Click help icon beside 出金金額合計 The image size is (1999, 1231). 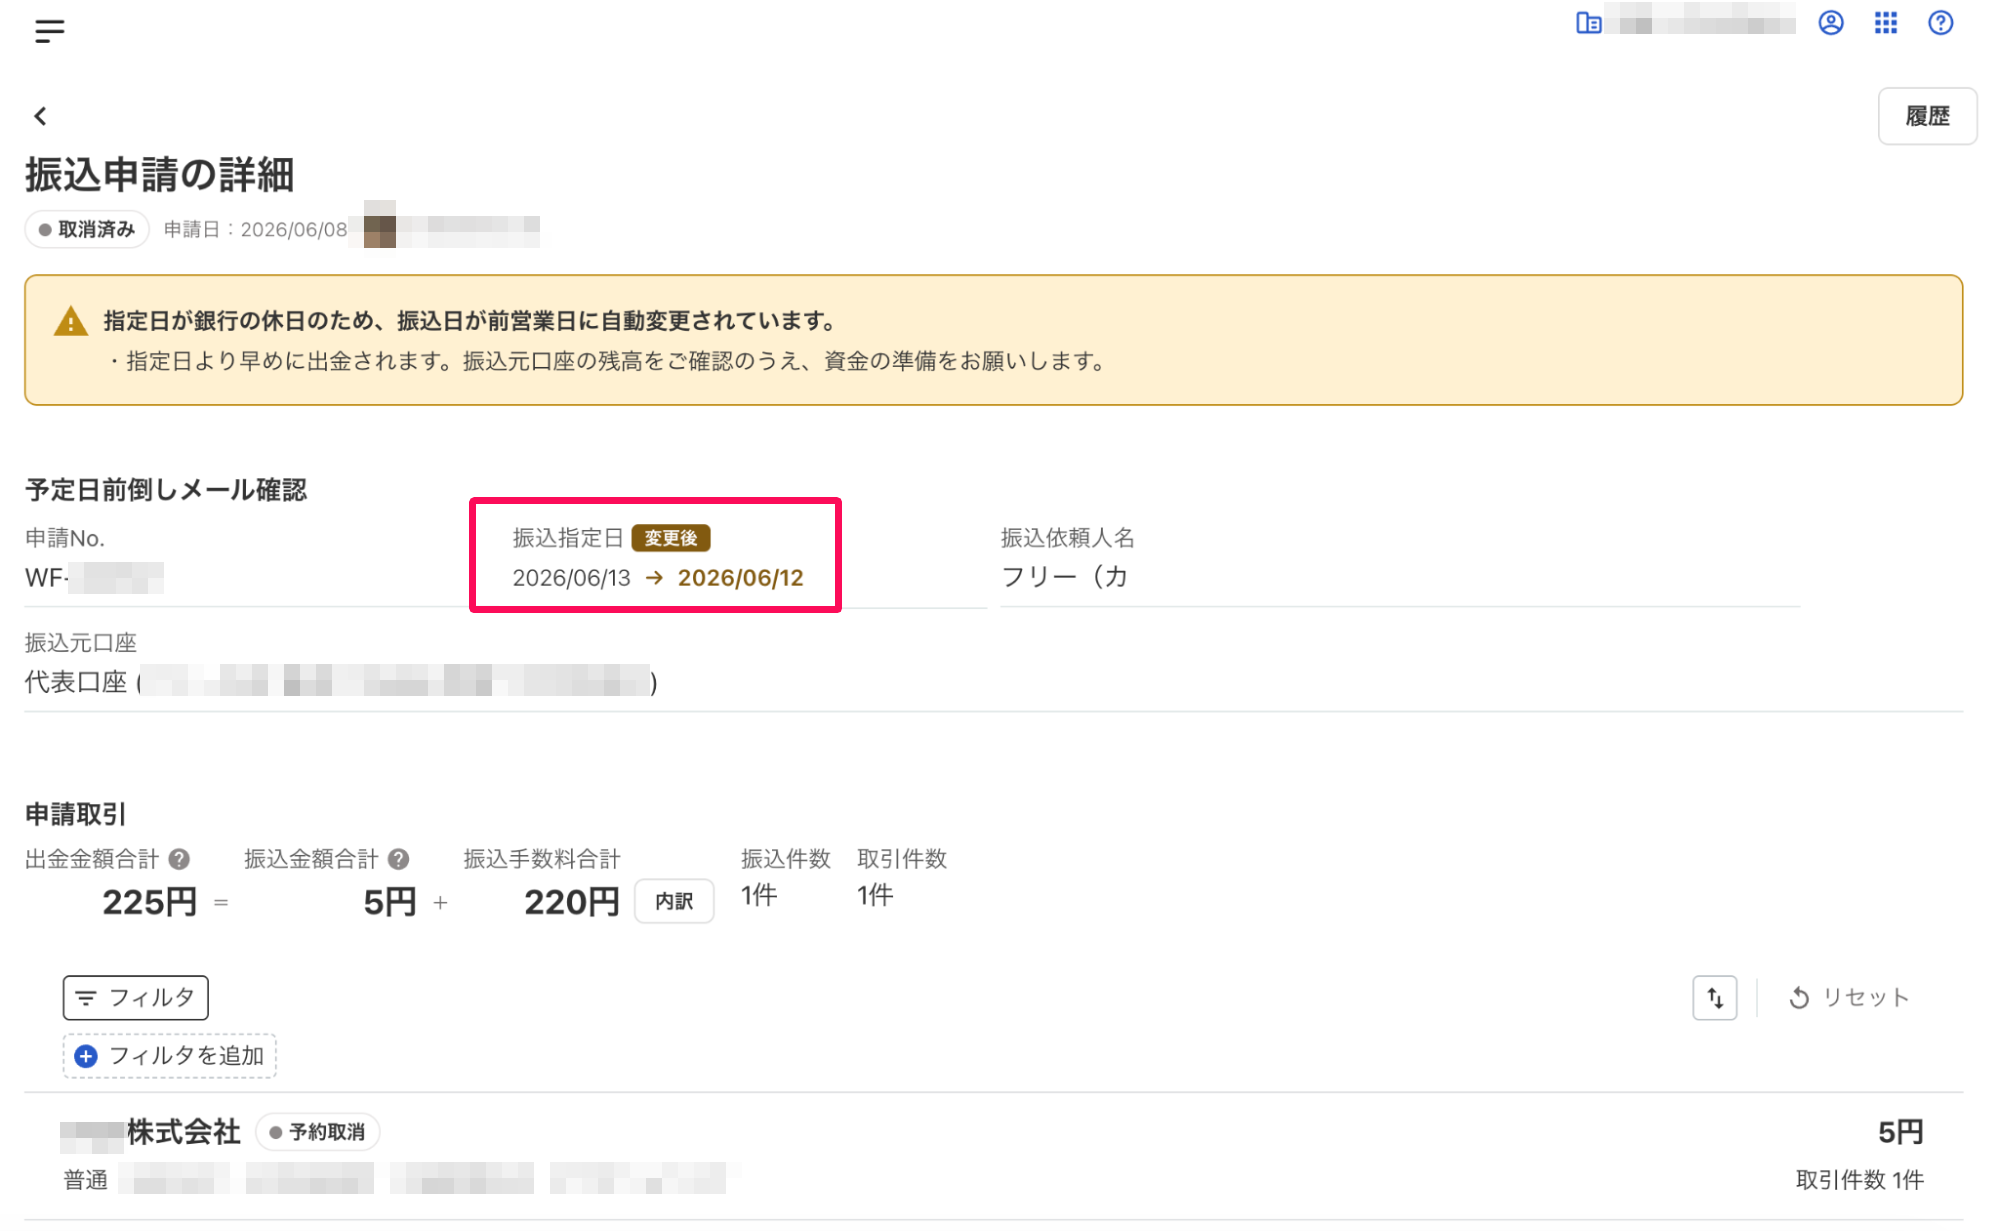pyautogui.click(x=179, y=859)
